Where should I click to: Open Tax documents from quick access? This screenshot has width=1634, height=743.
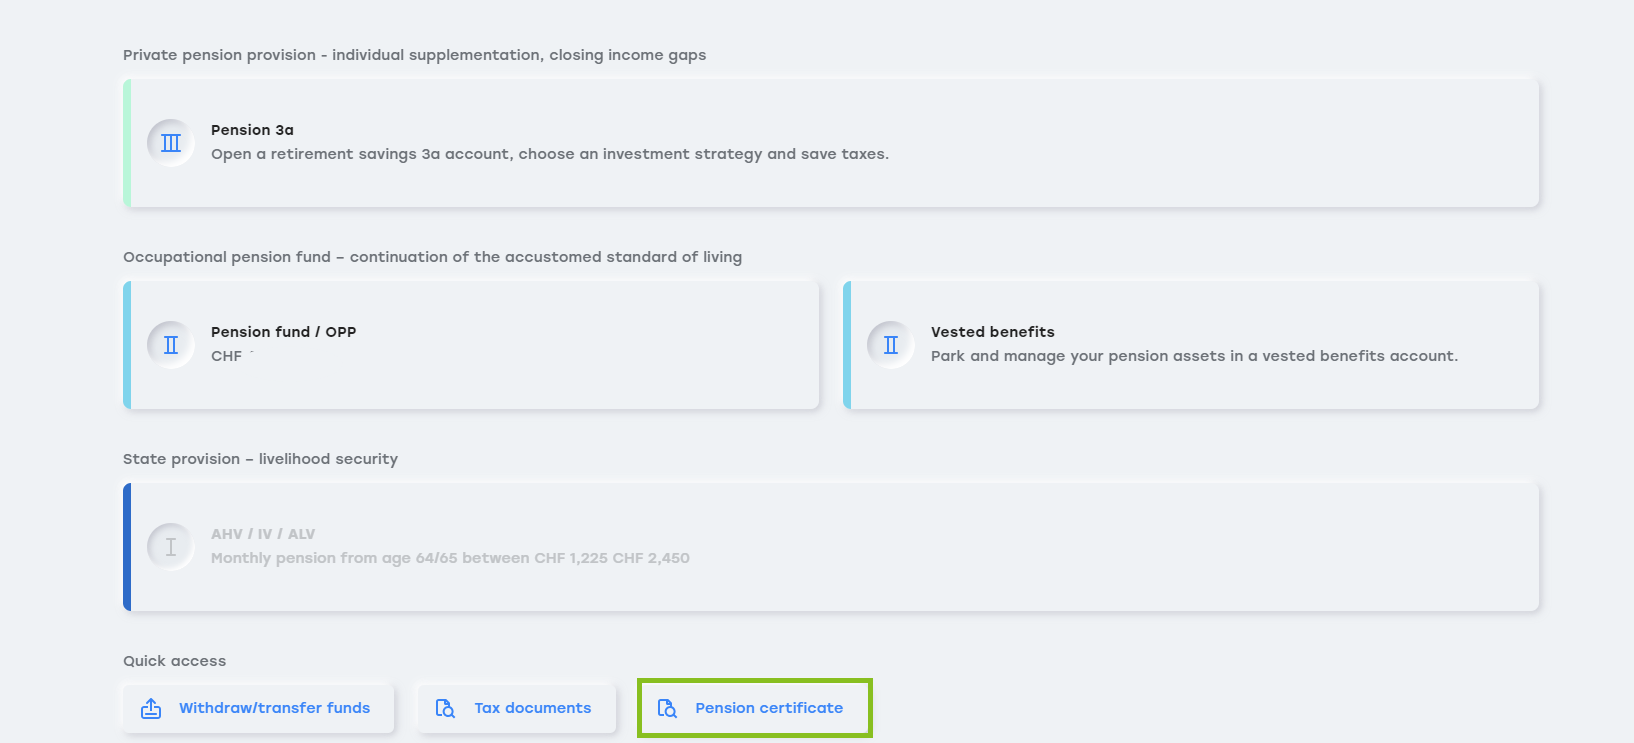[x=532, y=708]
